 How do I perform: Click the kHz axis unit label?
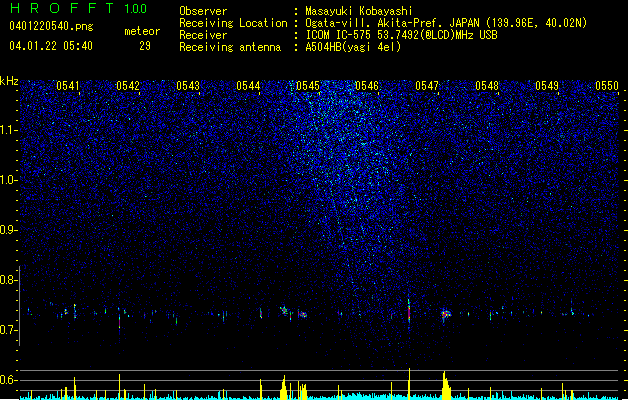click(x=9, y=81)
